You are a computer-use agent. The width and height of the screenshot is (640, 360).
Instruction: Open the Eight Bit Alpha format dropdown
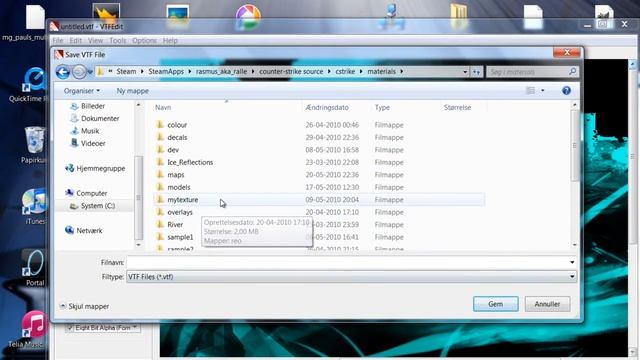(135, 327)
